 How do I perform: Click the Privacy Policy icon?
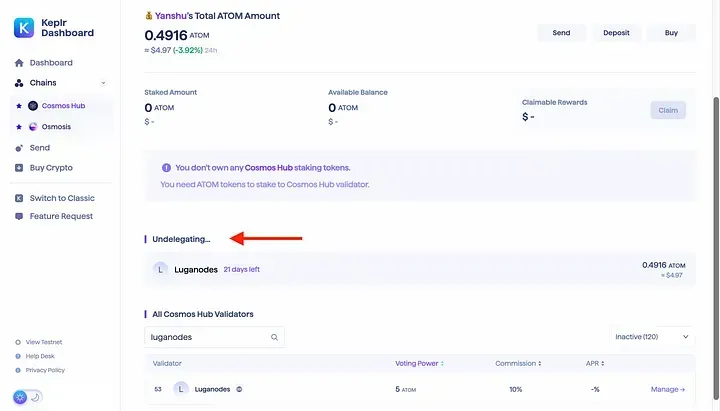coord(18,370)
